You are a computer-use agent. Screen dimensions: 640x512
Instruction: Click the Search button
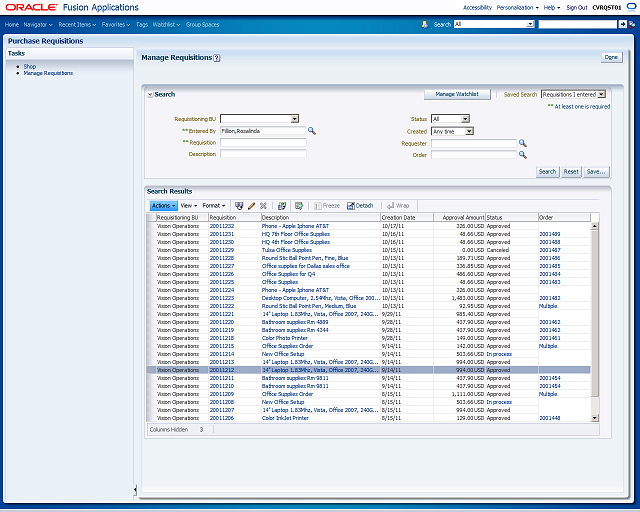click(x=547, y=172)
